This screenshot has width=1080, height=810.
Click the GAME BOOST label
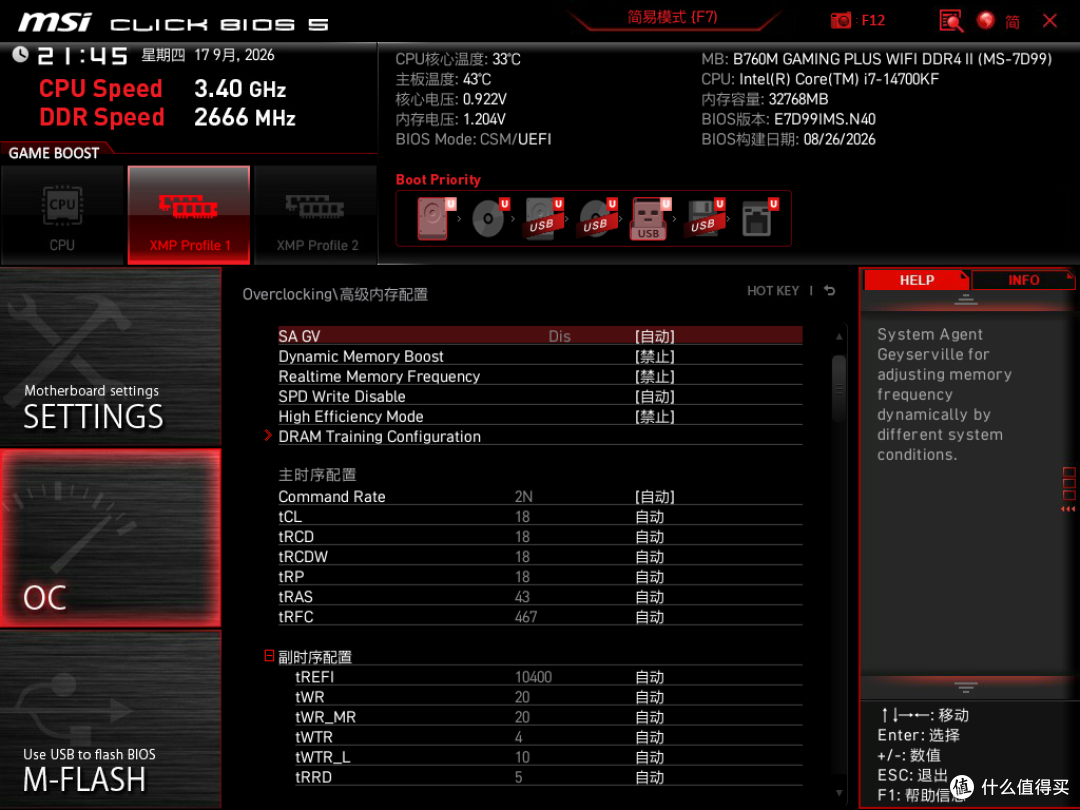tap(54, 153)
